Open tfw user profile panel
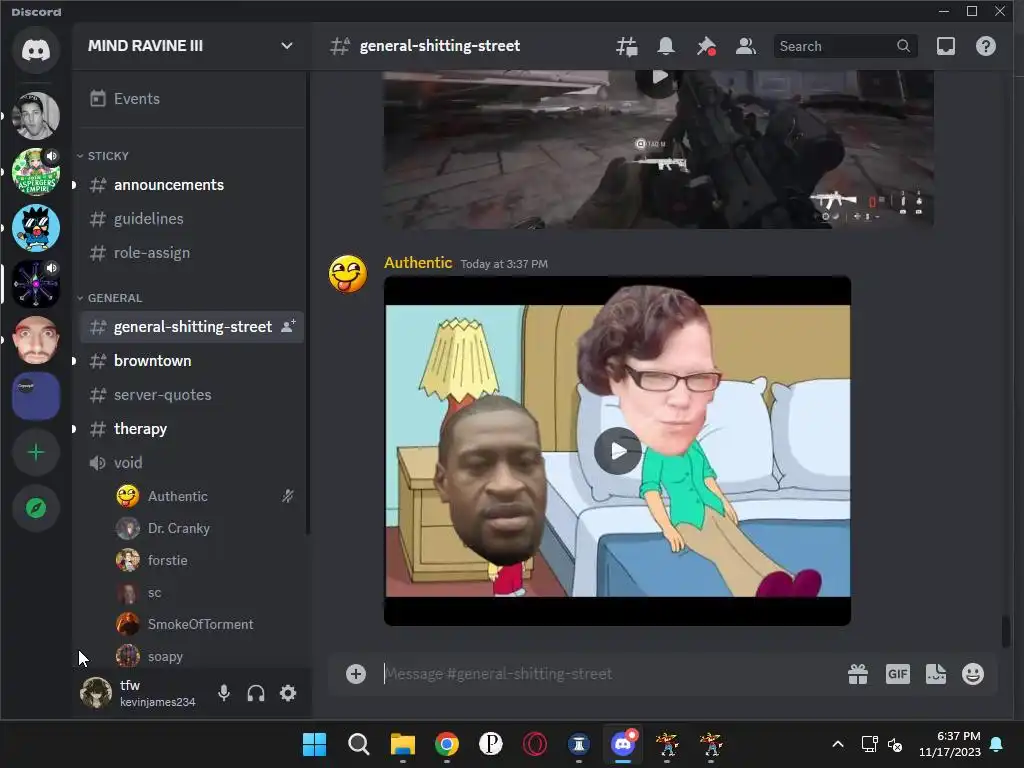This screenshot has height=768, width=1024. pos(138,693)
